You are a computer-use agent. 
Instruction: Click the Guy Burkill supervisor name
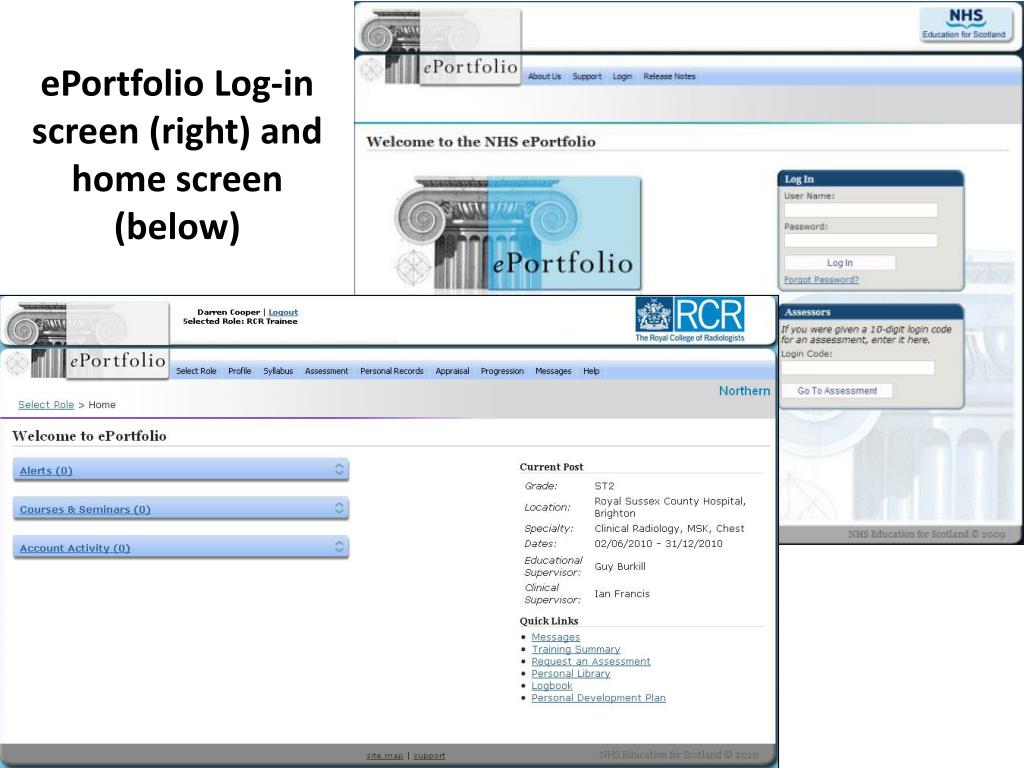click(620, 566)
